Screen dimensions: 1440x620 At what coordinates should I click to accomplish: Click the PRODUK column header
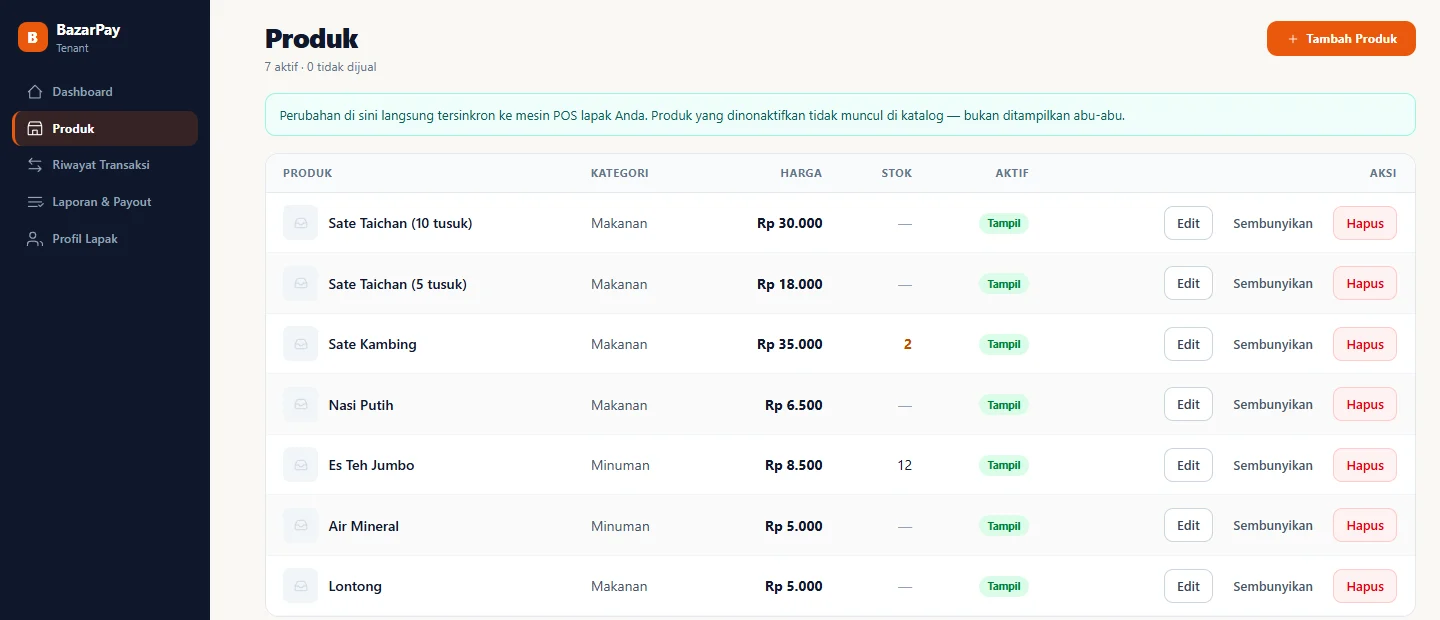coord(307,173)
